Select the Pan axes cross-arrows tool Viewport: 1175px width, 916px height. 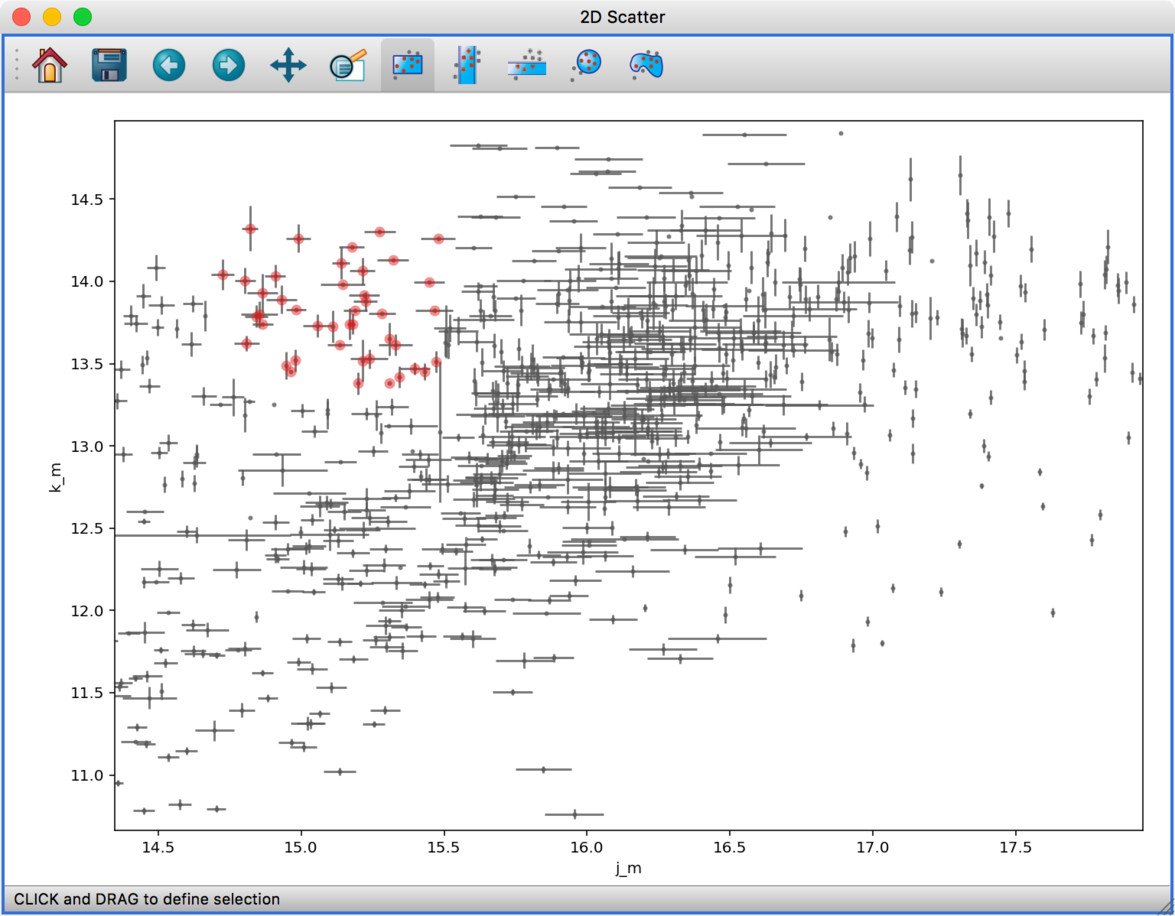[289, 65]
